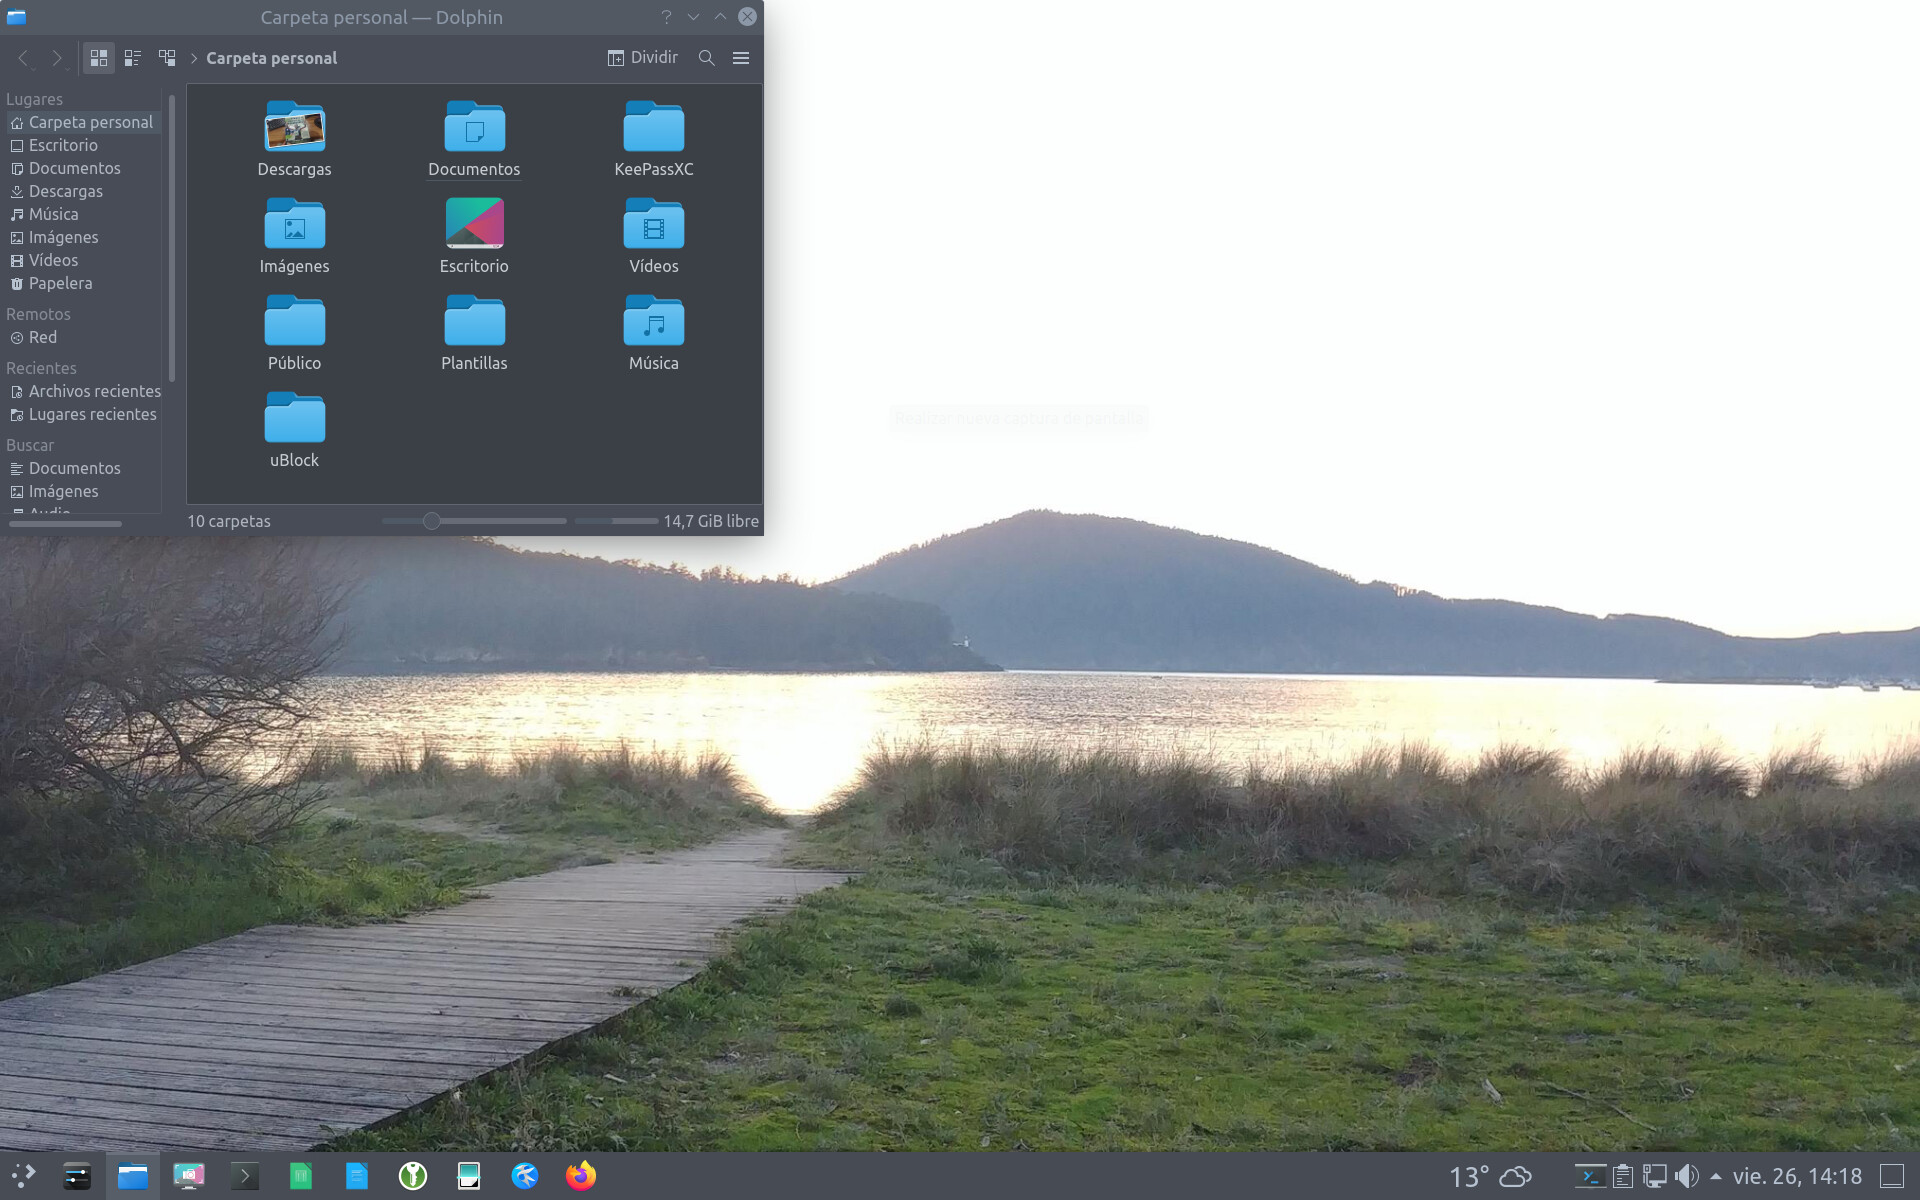Viewport: 1920px width, 1200px height.
Task: Select the Documentos folder icon
Action: 474,127
